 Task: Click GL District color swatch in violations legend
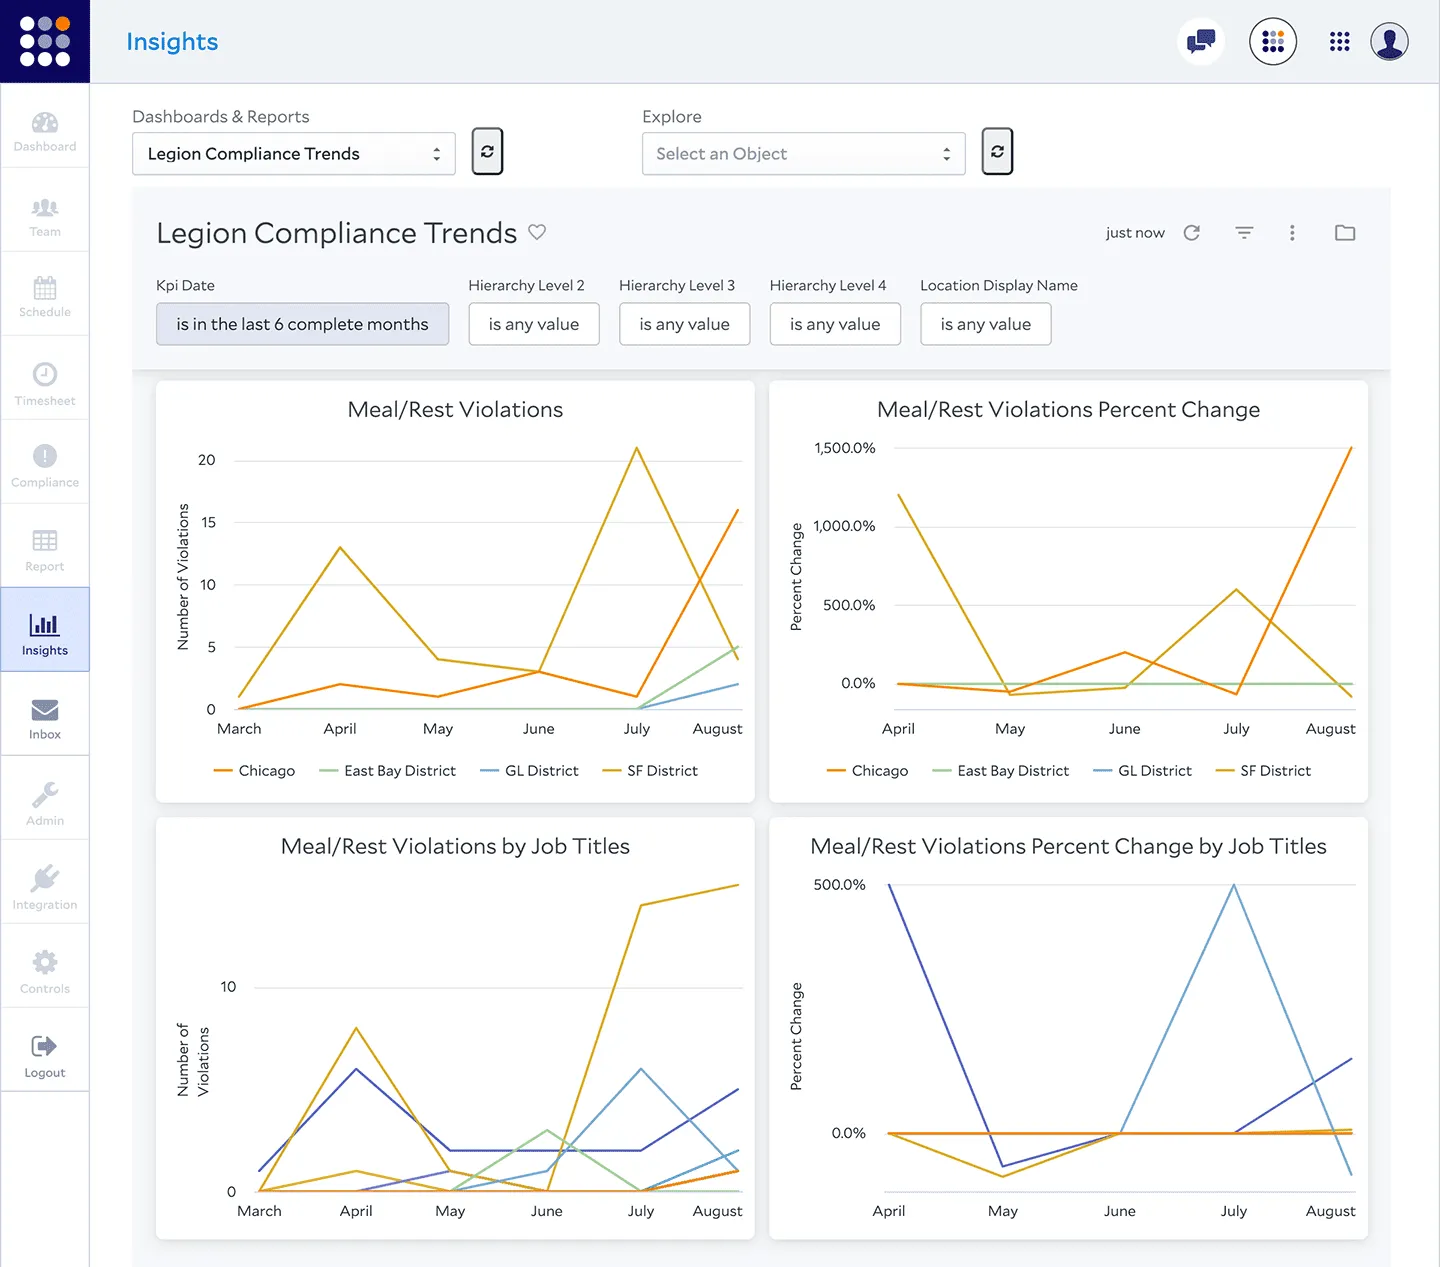(x=489, y=771)
